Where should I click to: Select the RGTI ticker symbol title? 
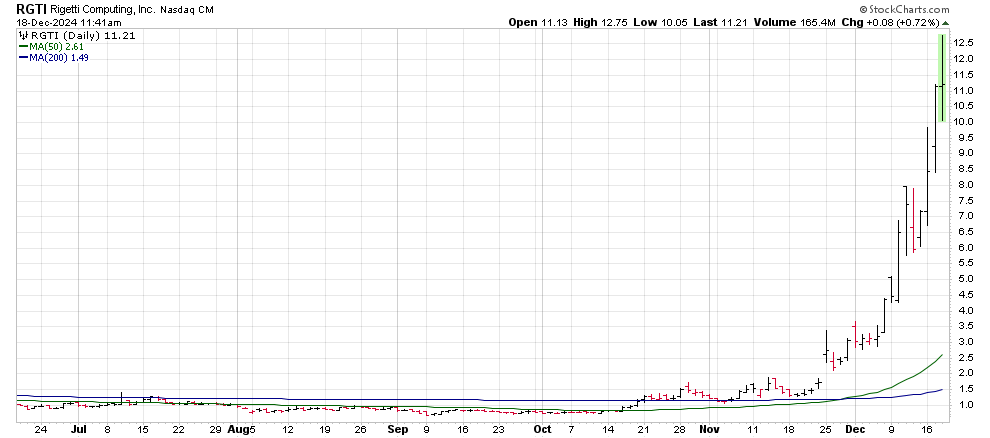(x=29, y=8)
